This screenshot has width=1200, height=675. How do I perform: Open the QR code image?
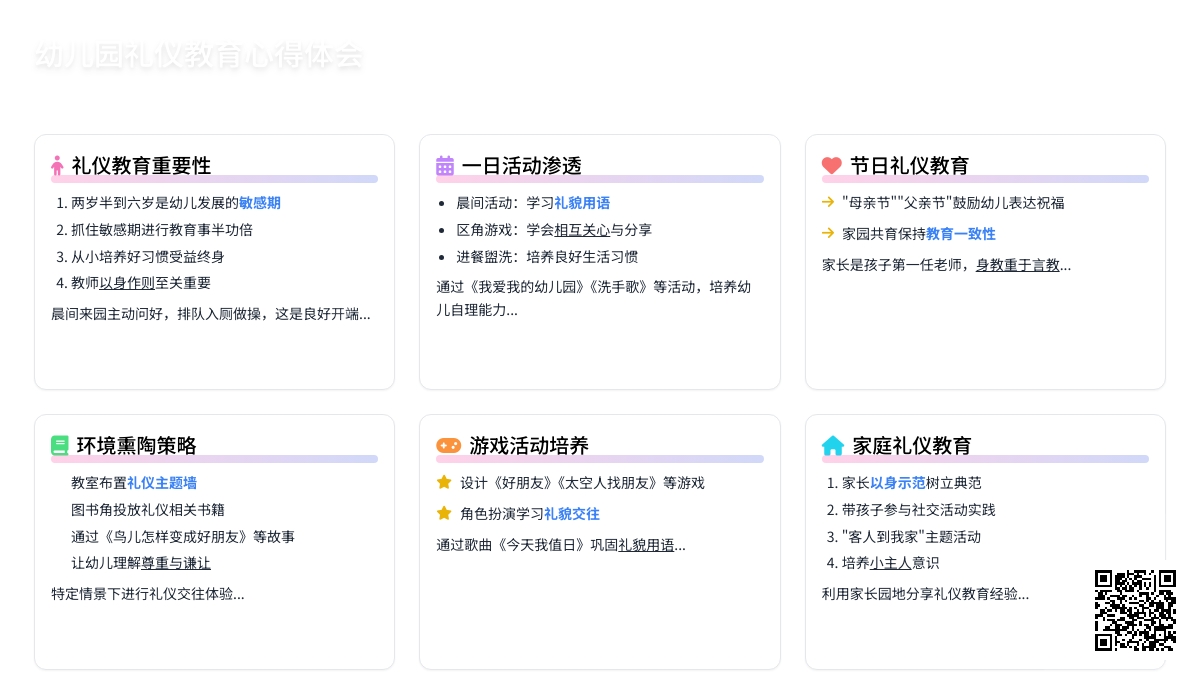click(x=1135, y=610)
